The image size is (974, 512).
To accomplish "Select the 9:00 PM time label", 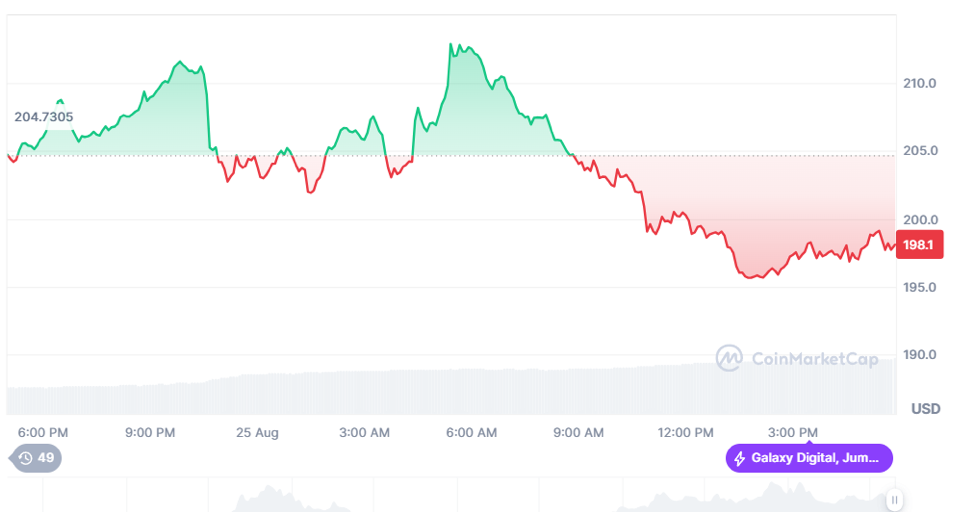I will [150, 433].
